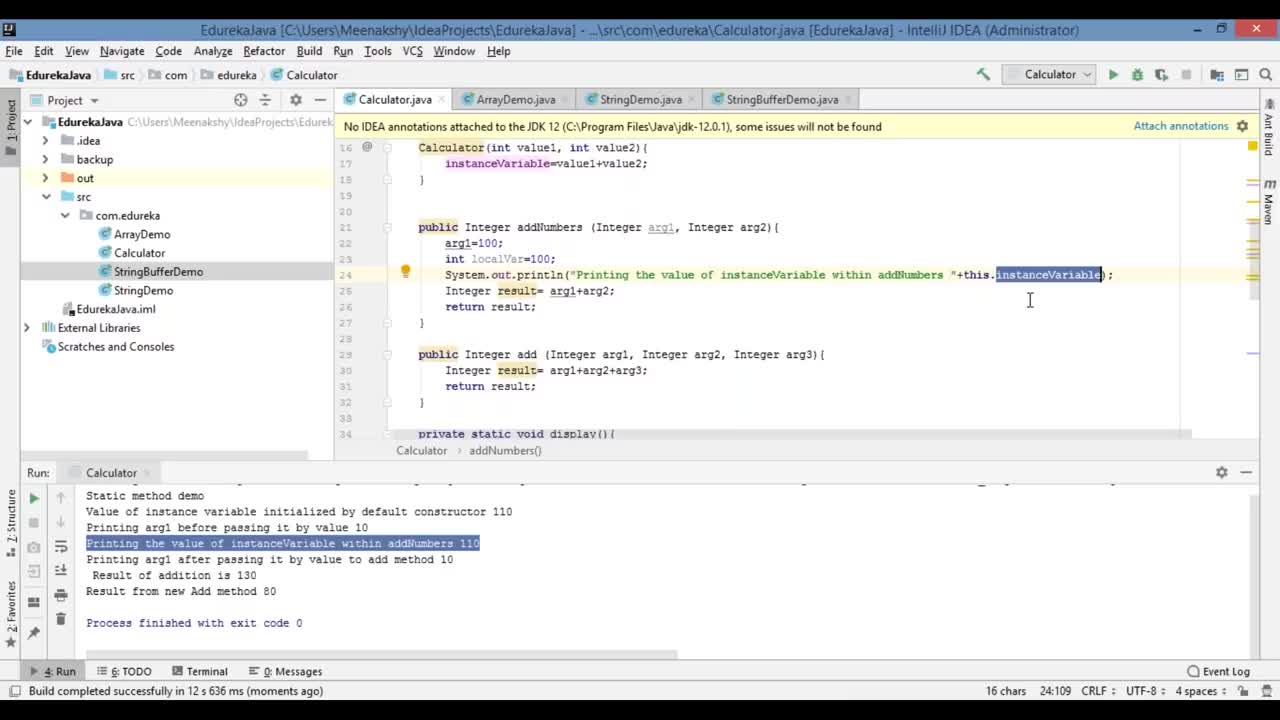Image resolution: width=1280 pixels, height=720 pixels.
Task: Click the Stop icon in the Run panel
Action: coord(34,522)
